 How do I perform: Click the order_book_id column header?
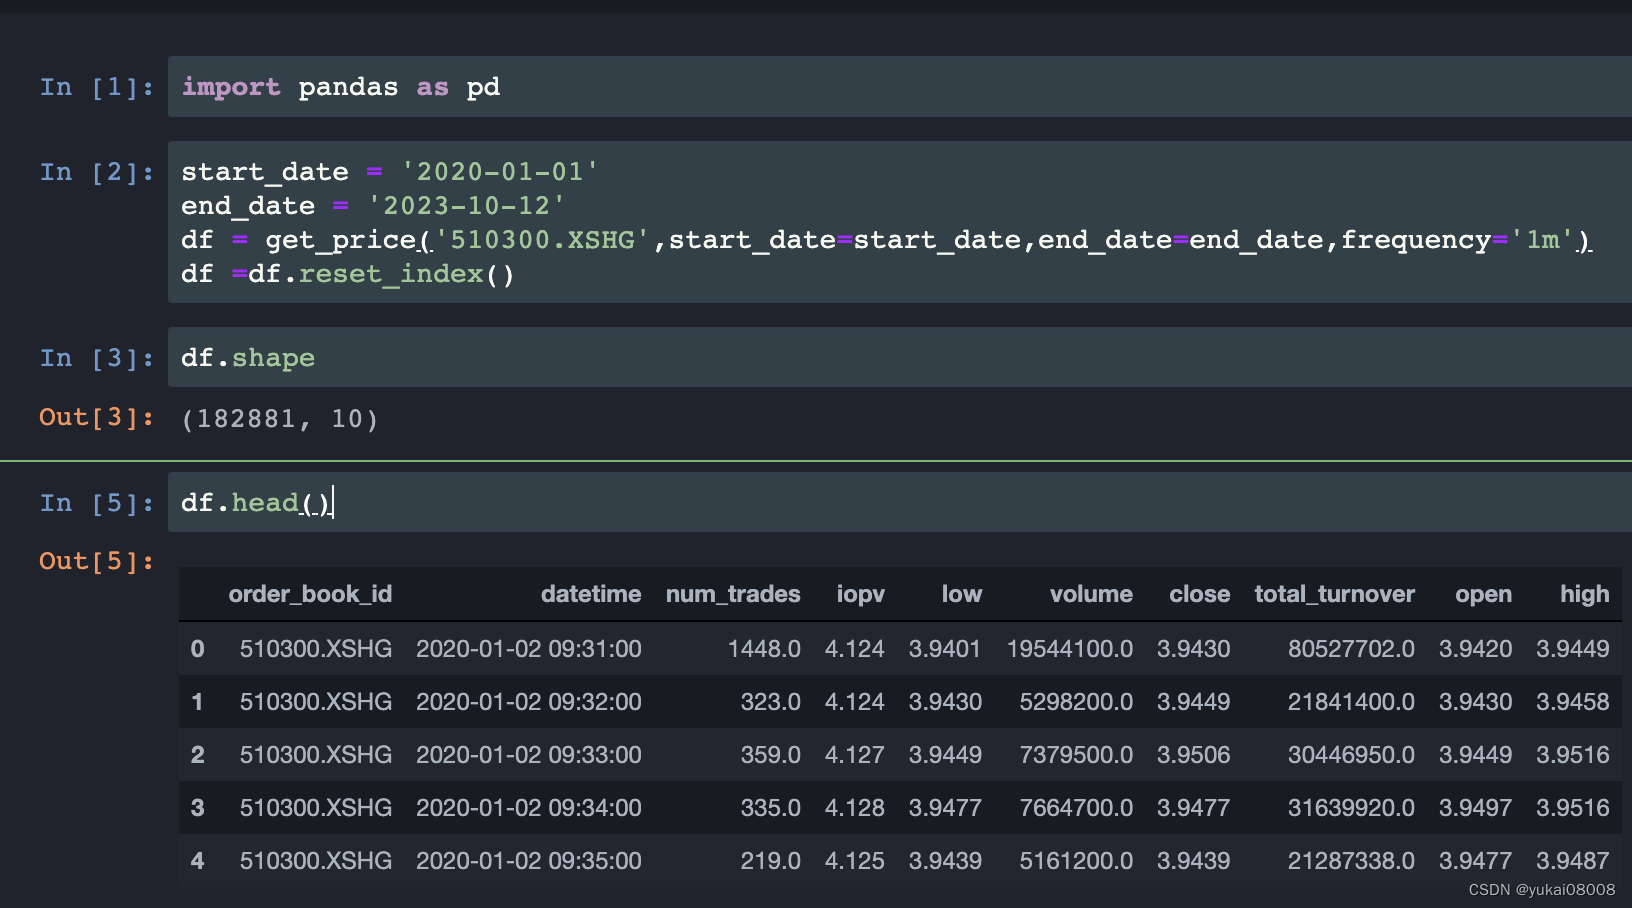coord(310,594)
